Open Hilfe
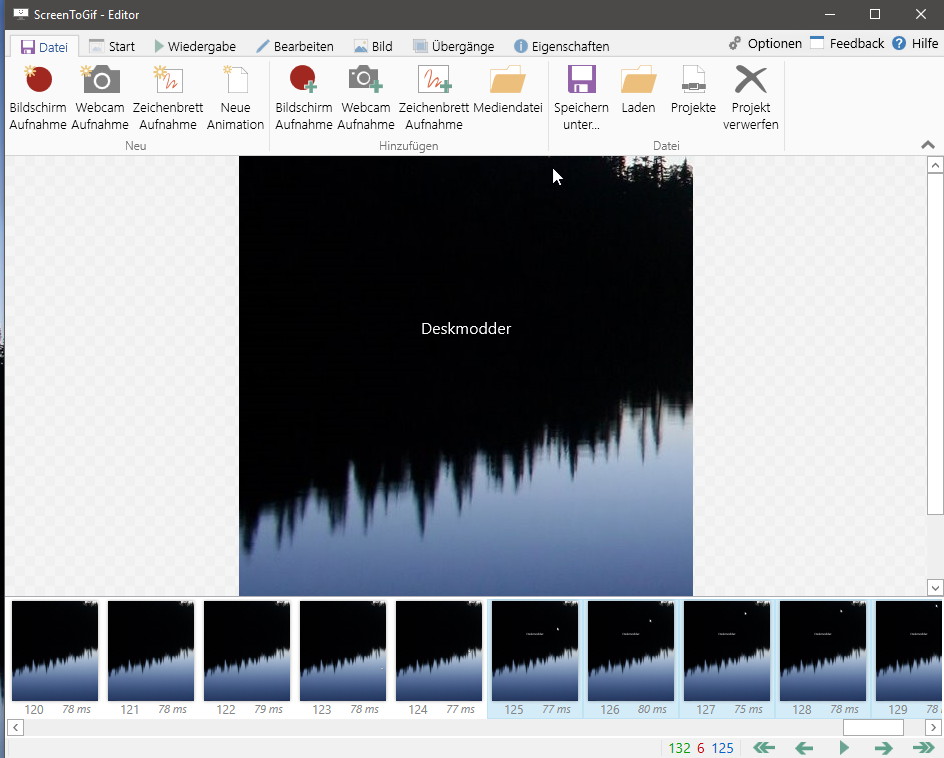This screenshot has width=944, height=758. (915, 43)
